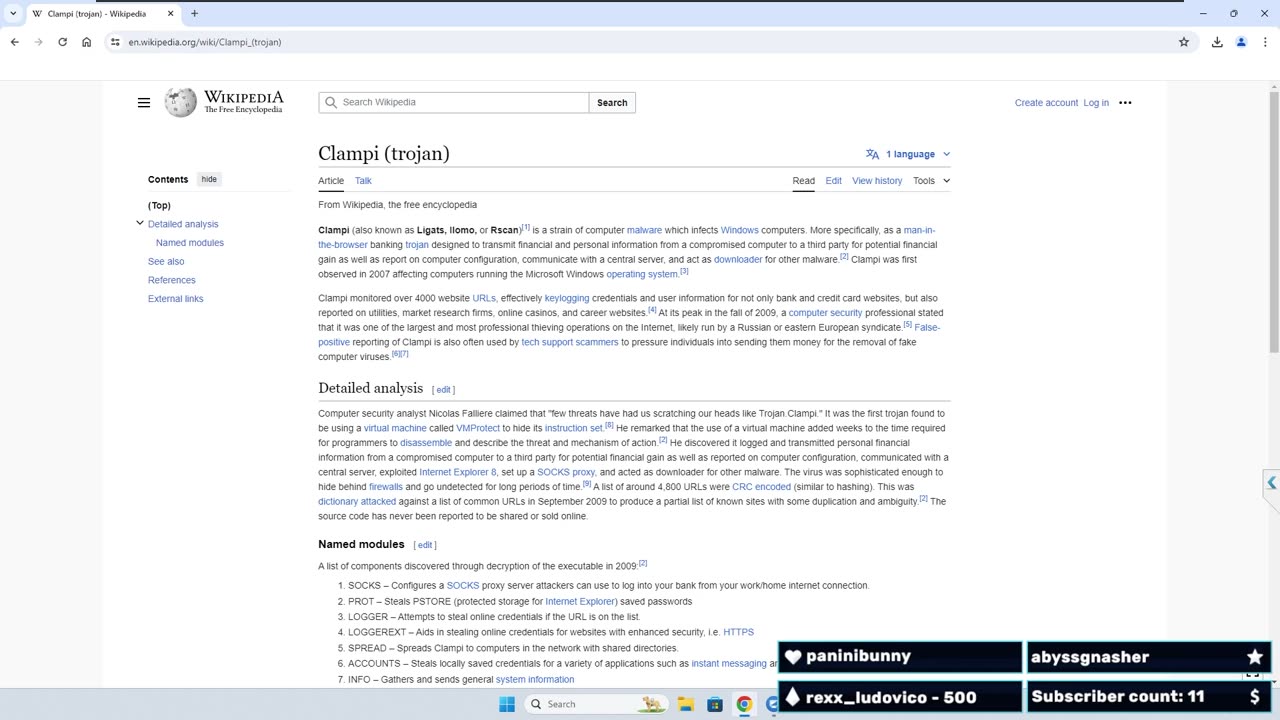The height and width of the screenshot is (720, 1280).
Task: Open the man-in-the-browser link
Action: tap(919, 230)
